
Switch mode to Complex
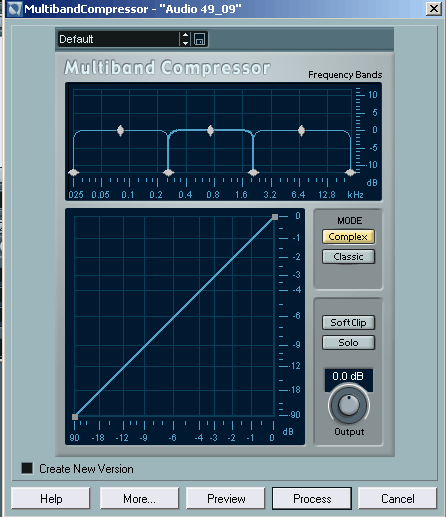coord(348,237)
